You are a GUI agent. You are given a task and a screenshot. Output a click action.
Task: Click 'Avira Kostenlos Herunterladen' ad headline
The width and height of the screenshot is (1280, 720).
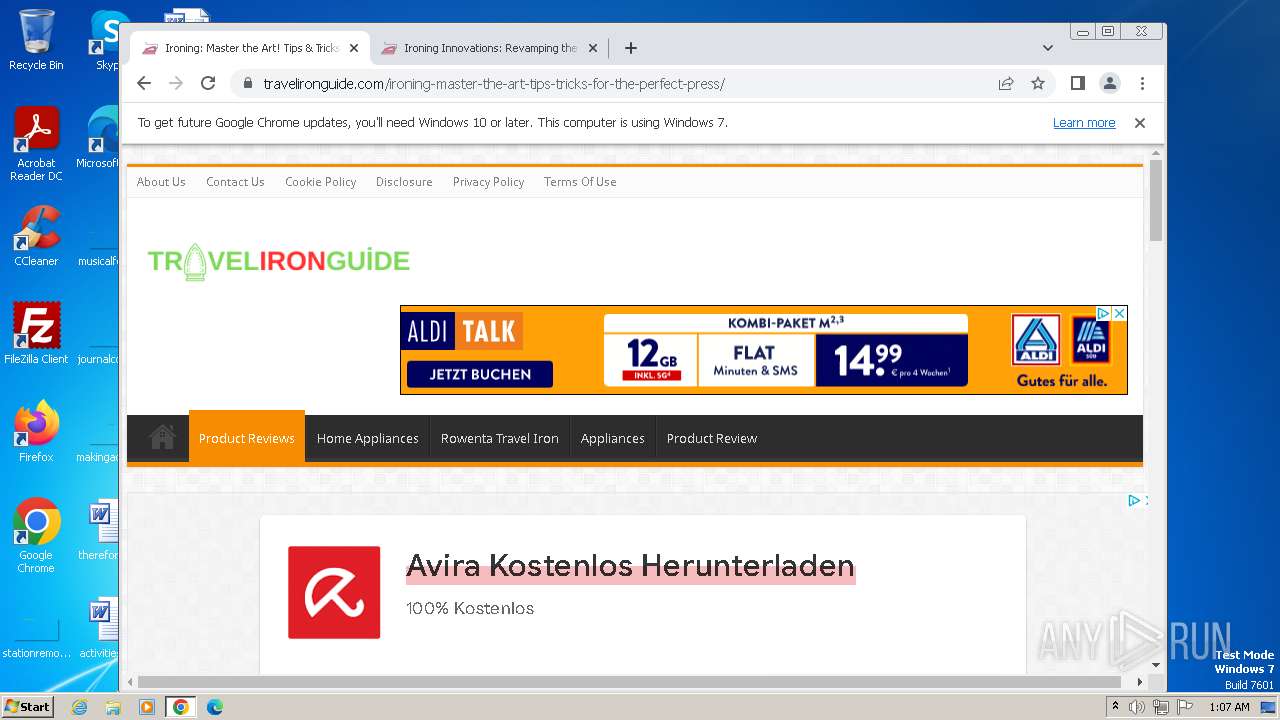630,566
